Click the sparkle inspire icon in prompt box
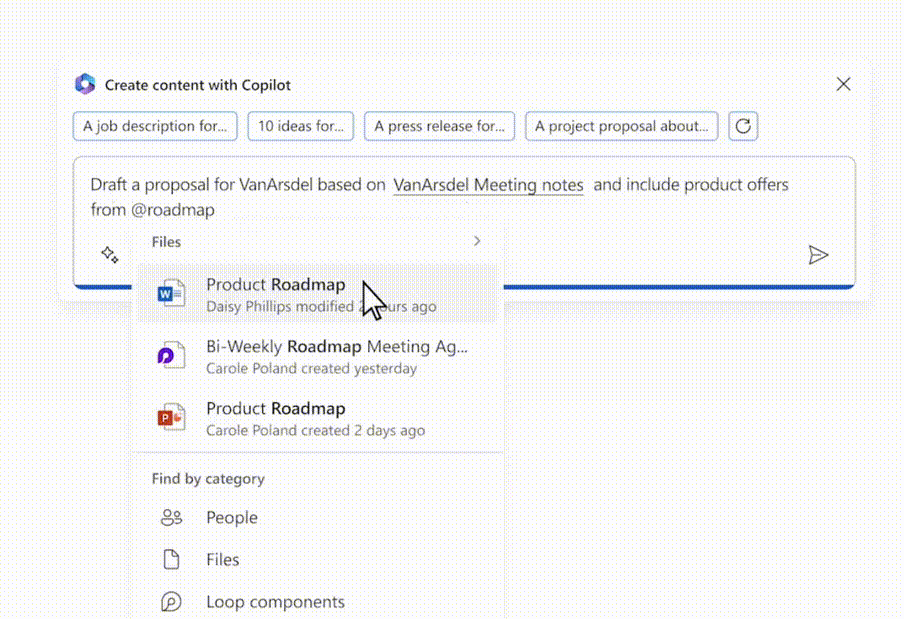This screenshot has height=619, width=904. tap(110, 255)
